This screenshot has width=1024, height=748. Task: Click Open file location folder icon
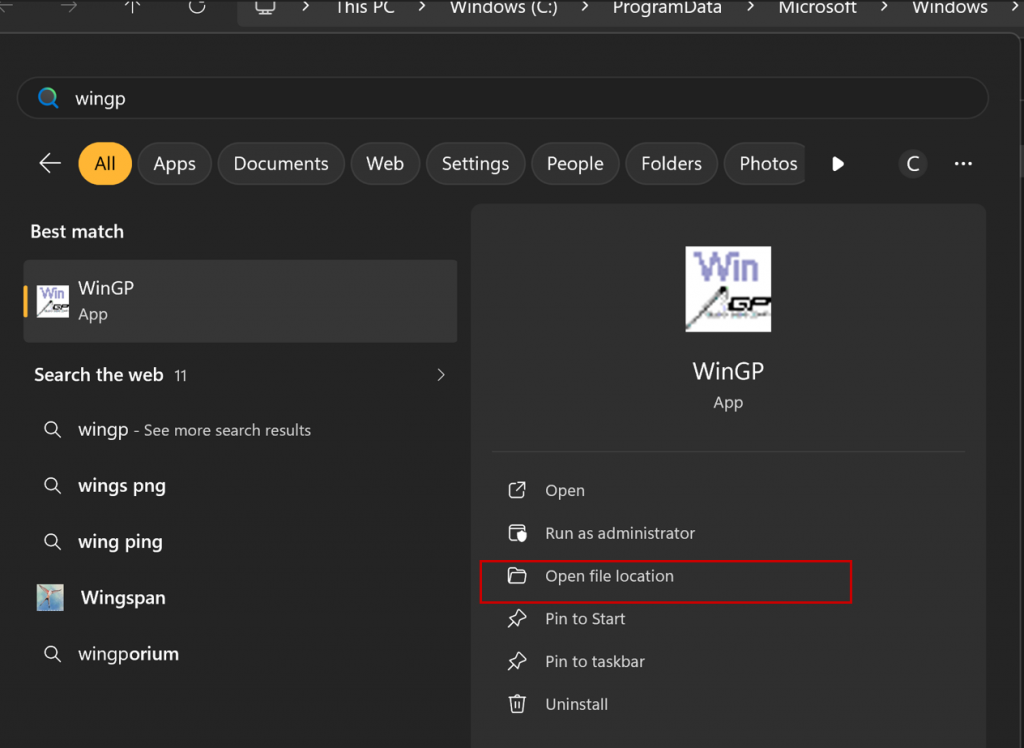pos(517,576)
